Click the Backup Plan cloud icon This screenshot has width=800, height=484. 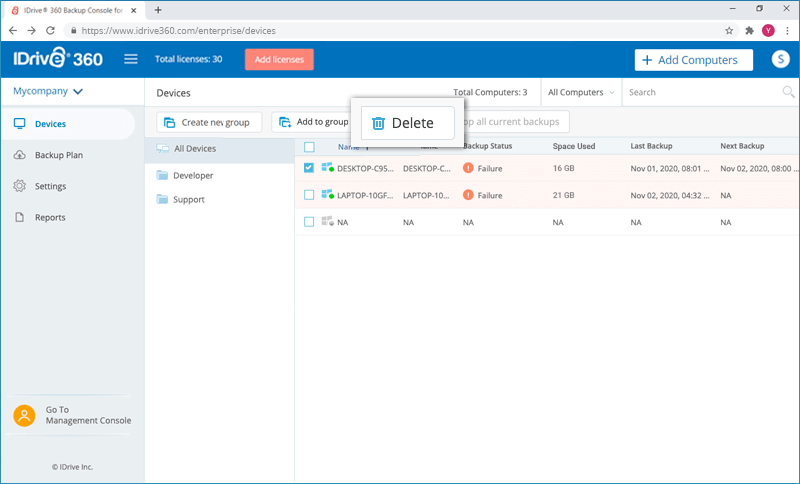19,155
